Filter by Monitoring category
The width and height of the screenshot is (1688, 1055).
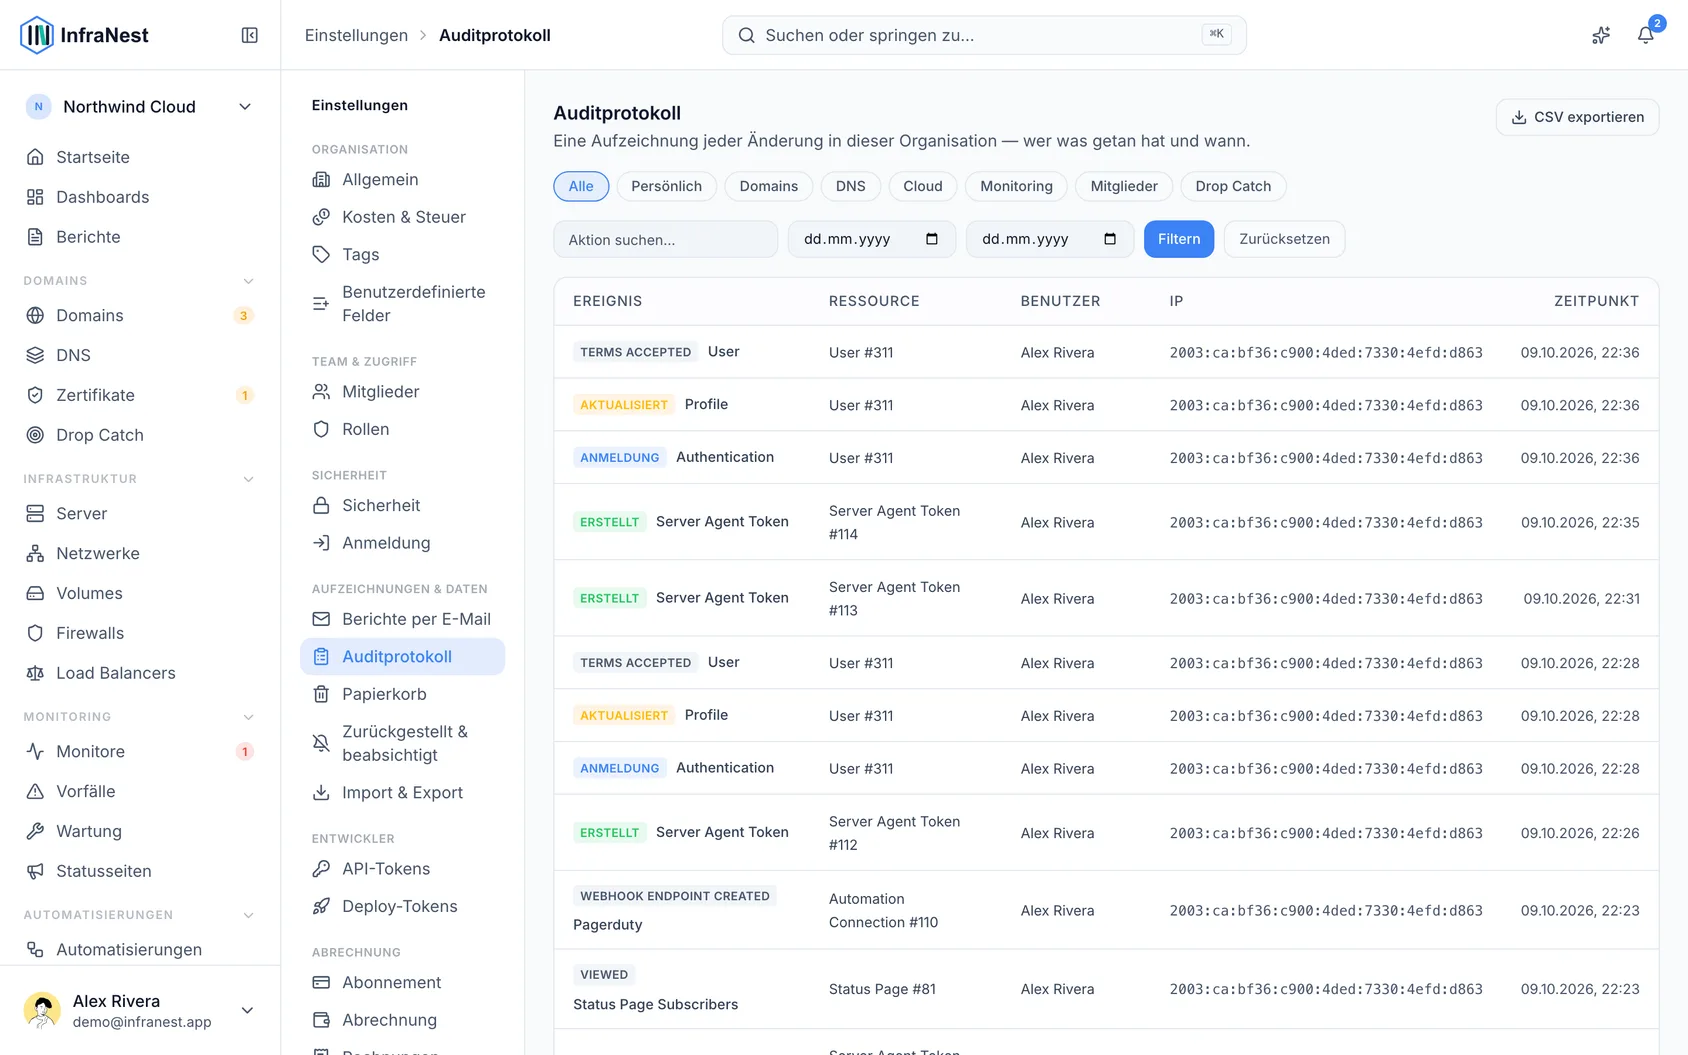click(1016, 186)
